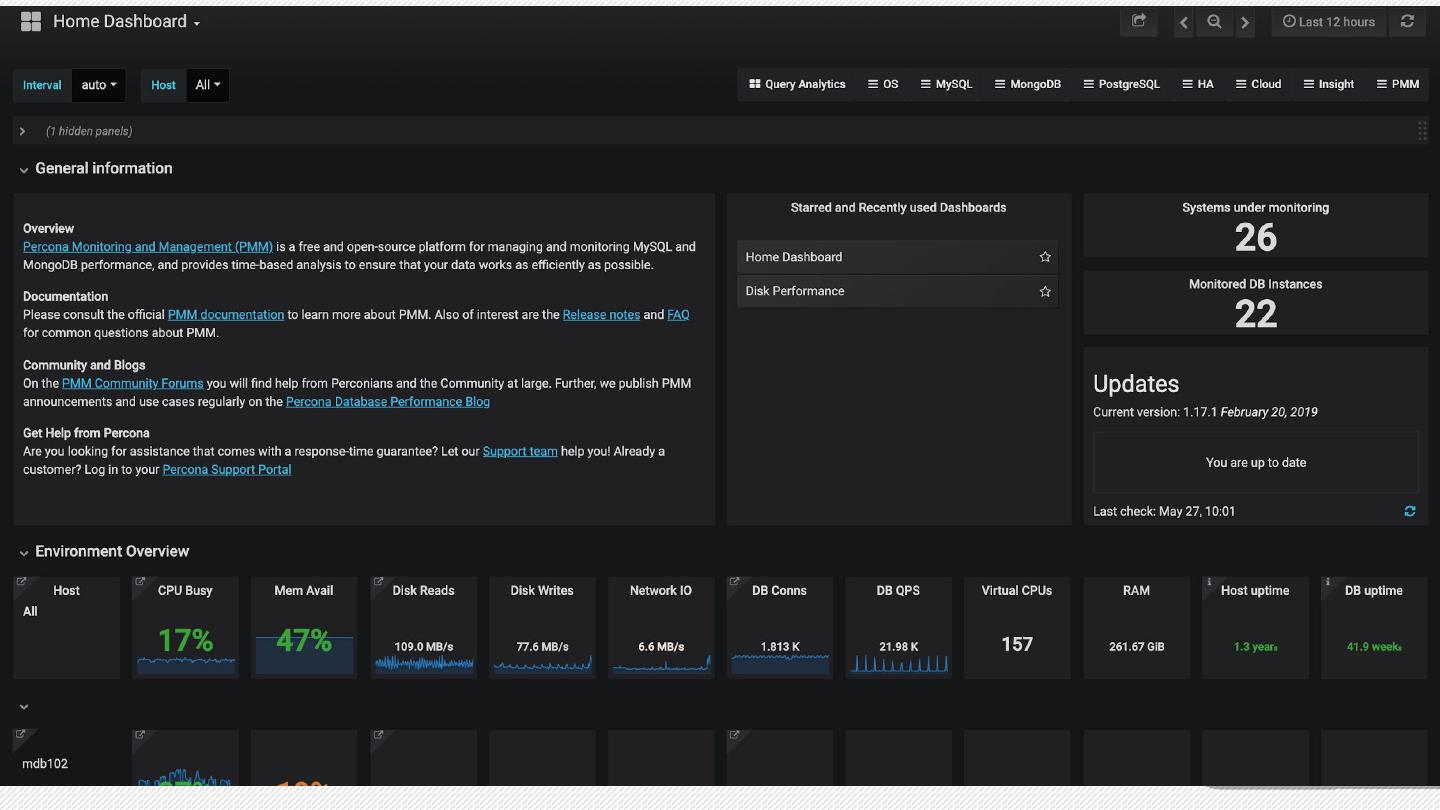1440x810 pixels.
Task: Open the Last 12 hours time picker
Action: point(1328,22)
